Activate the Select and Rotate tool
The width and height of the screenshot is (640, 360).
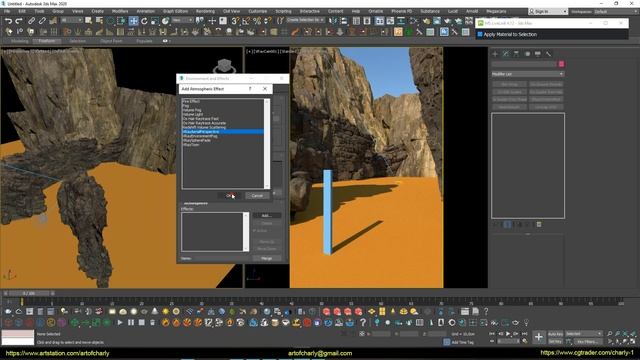144,20
